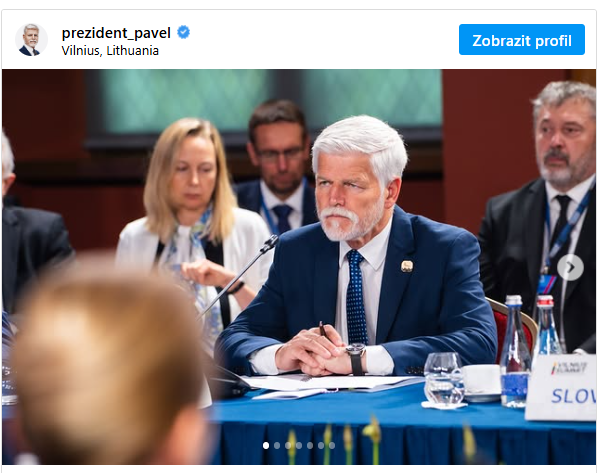Click the Zobrazit profil button

(522, 40)
